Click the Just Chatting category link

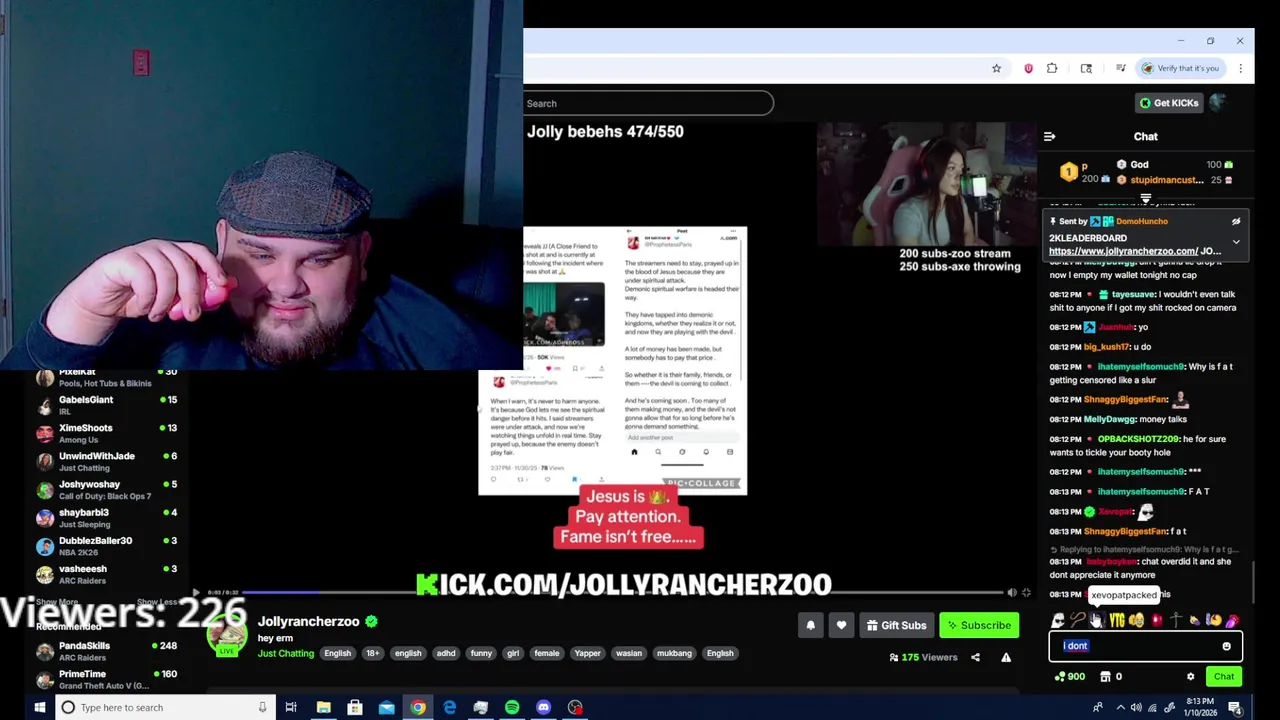pos(286,654)
